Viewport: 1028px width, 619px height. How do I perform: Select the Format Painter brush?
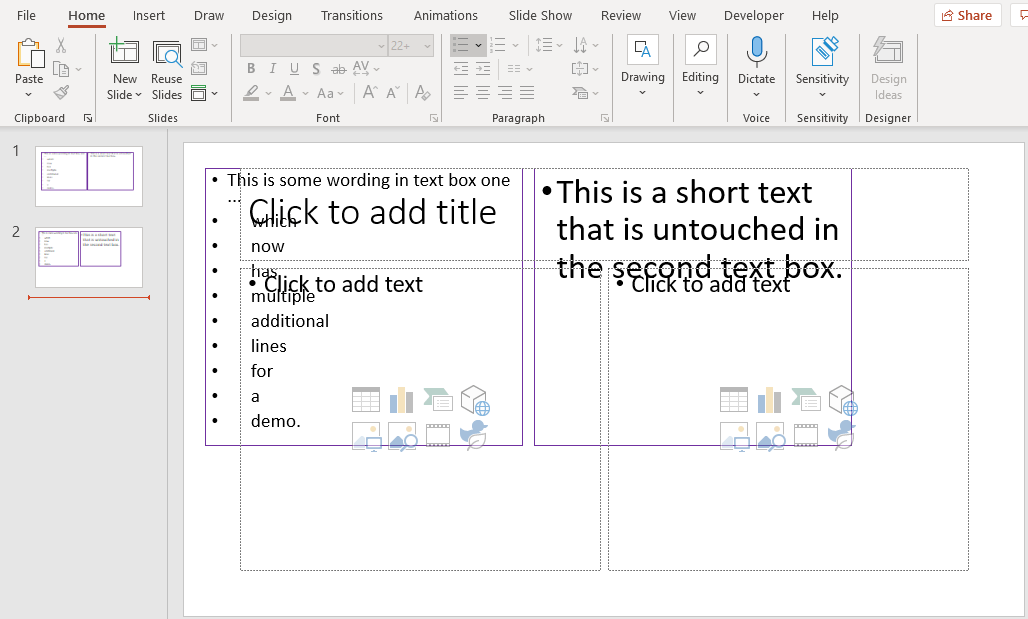tap(61, 92)
